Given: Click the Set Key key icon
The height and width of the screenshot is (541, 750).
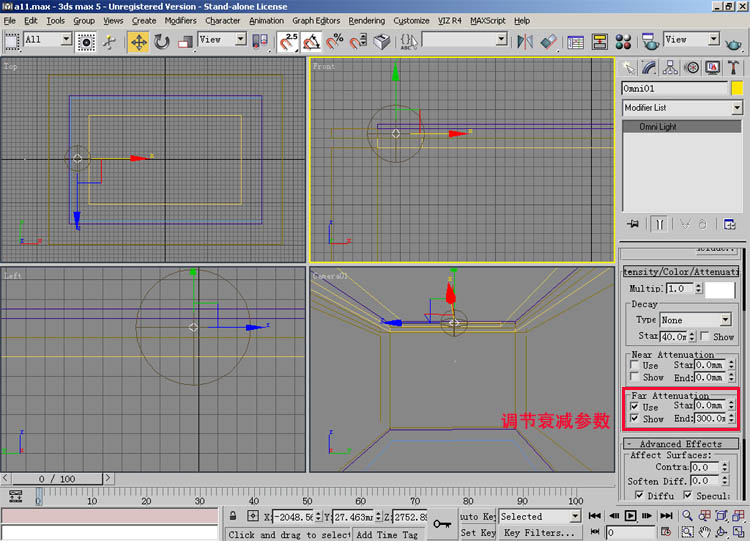Looking at the screenshot, I should point(441,522).
